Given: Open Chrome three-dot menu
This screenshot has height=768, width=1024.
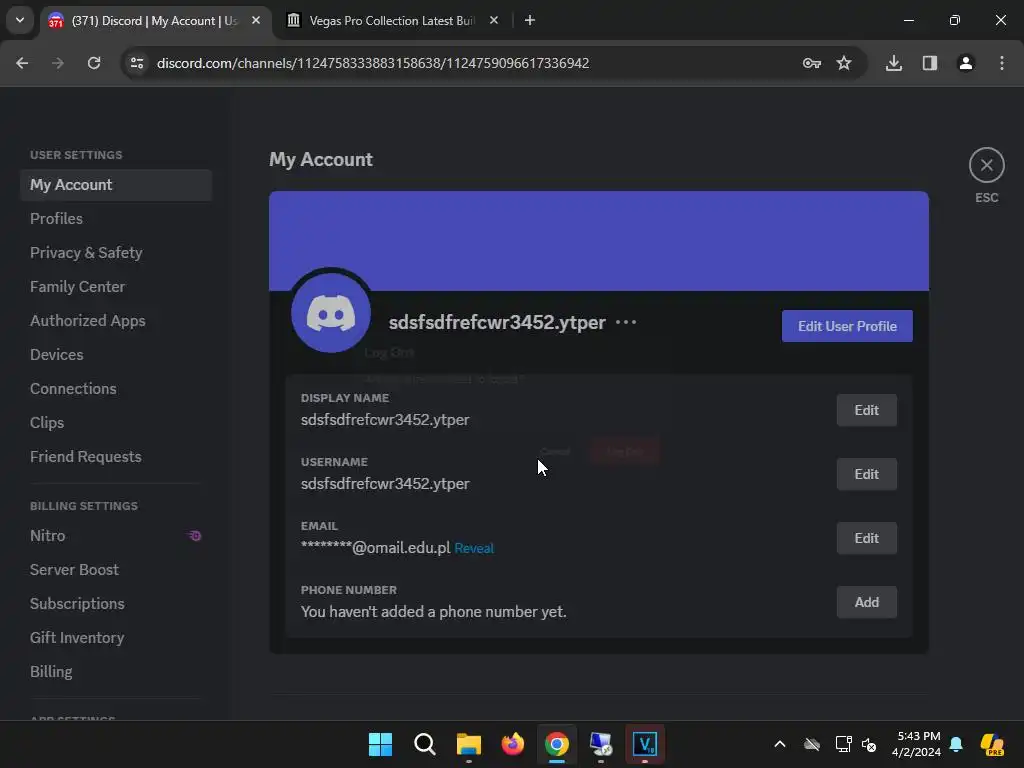Looking at the screenshot, I should (x=1002, y=63).
